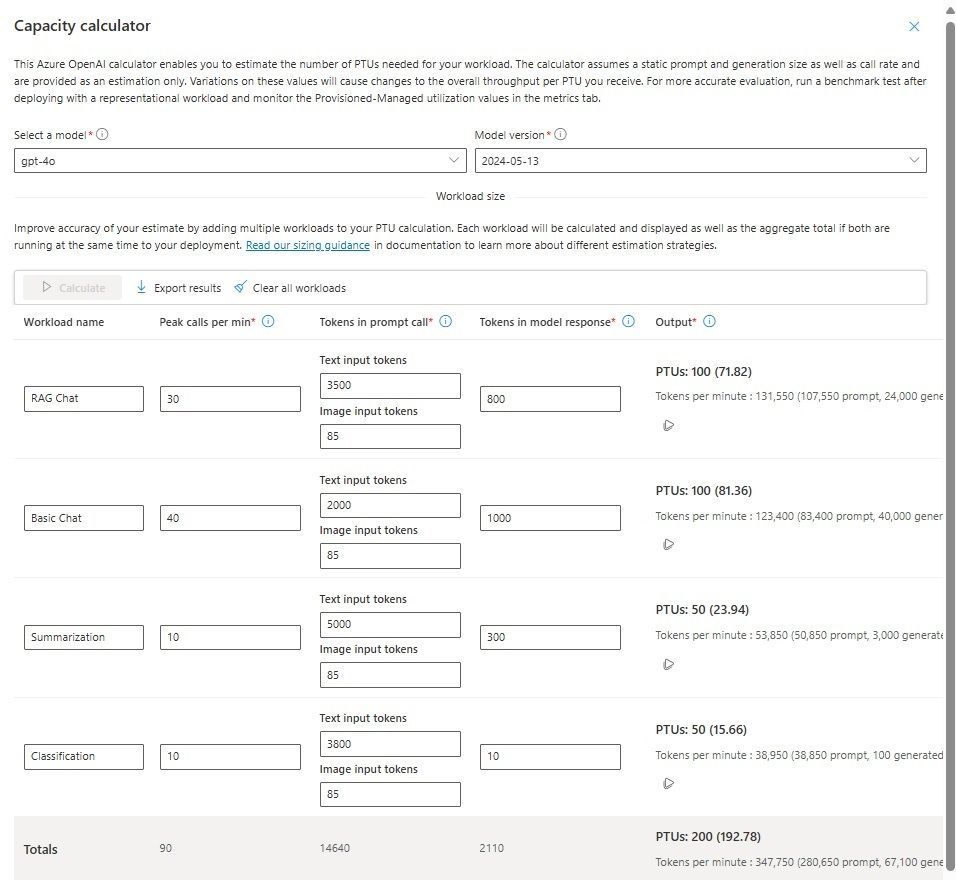Click the Tokens in prompt call info icon
The width and height of the screenshot is (956, 880).
coord(446,322)
